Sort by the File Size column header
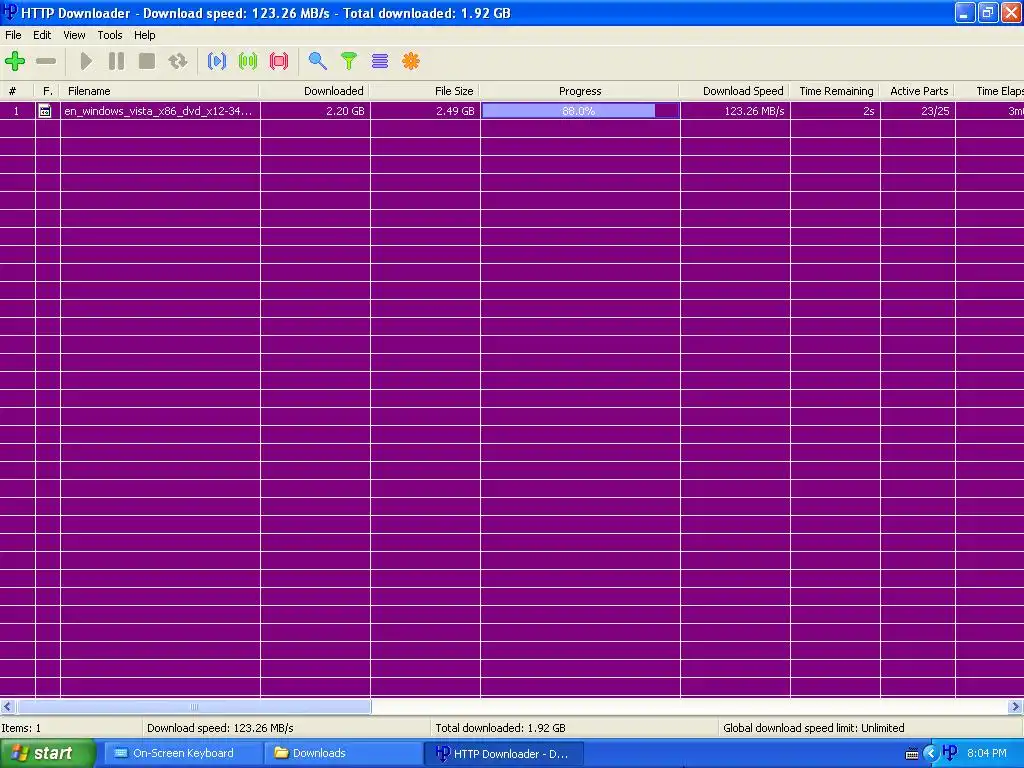Screen dimensions: 1024x768 424,91
